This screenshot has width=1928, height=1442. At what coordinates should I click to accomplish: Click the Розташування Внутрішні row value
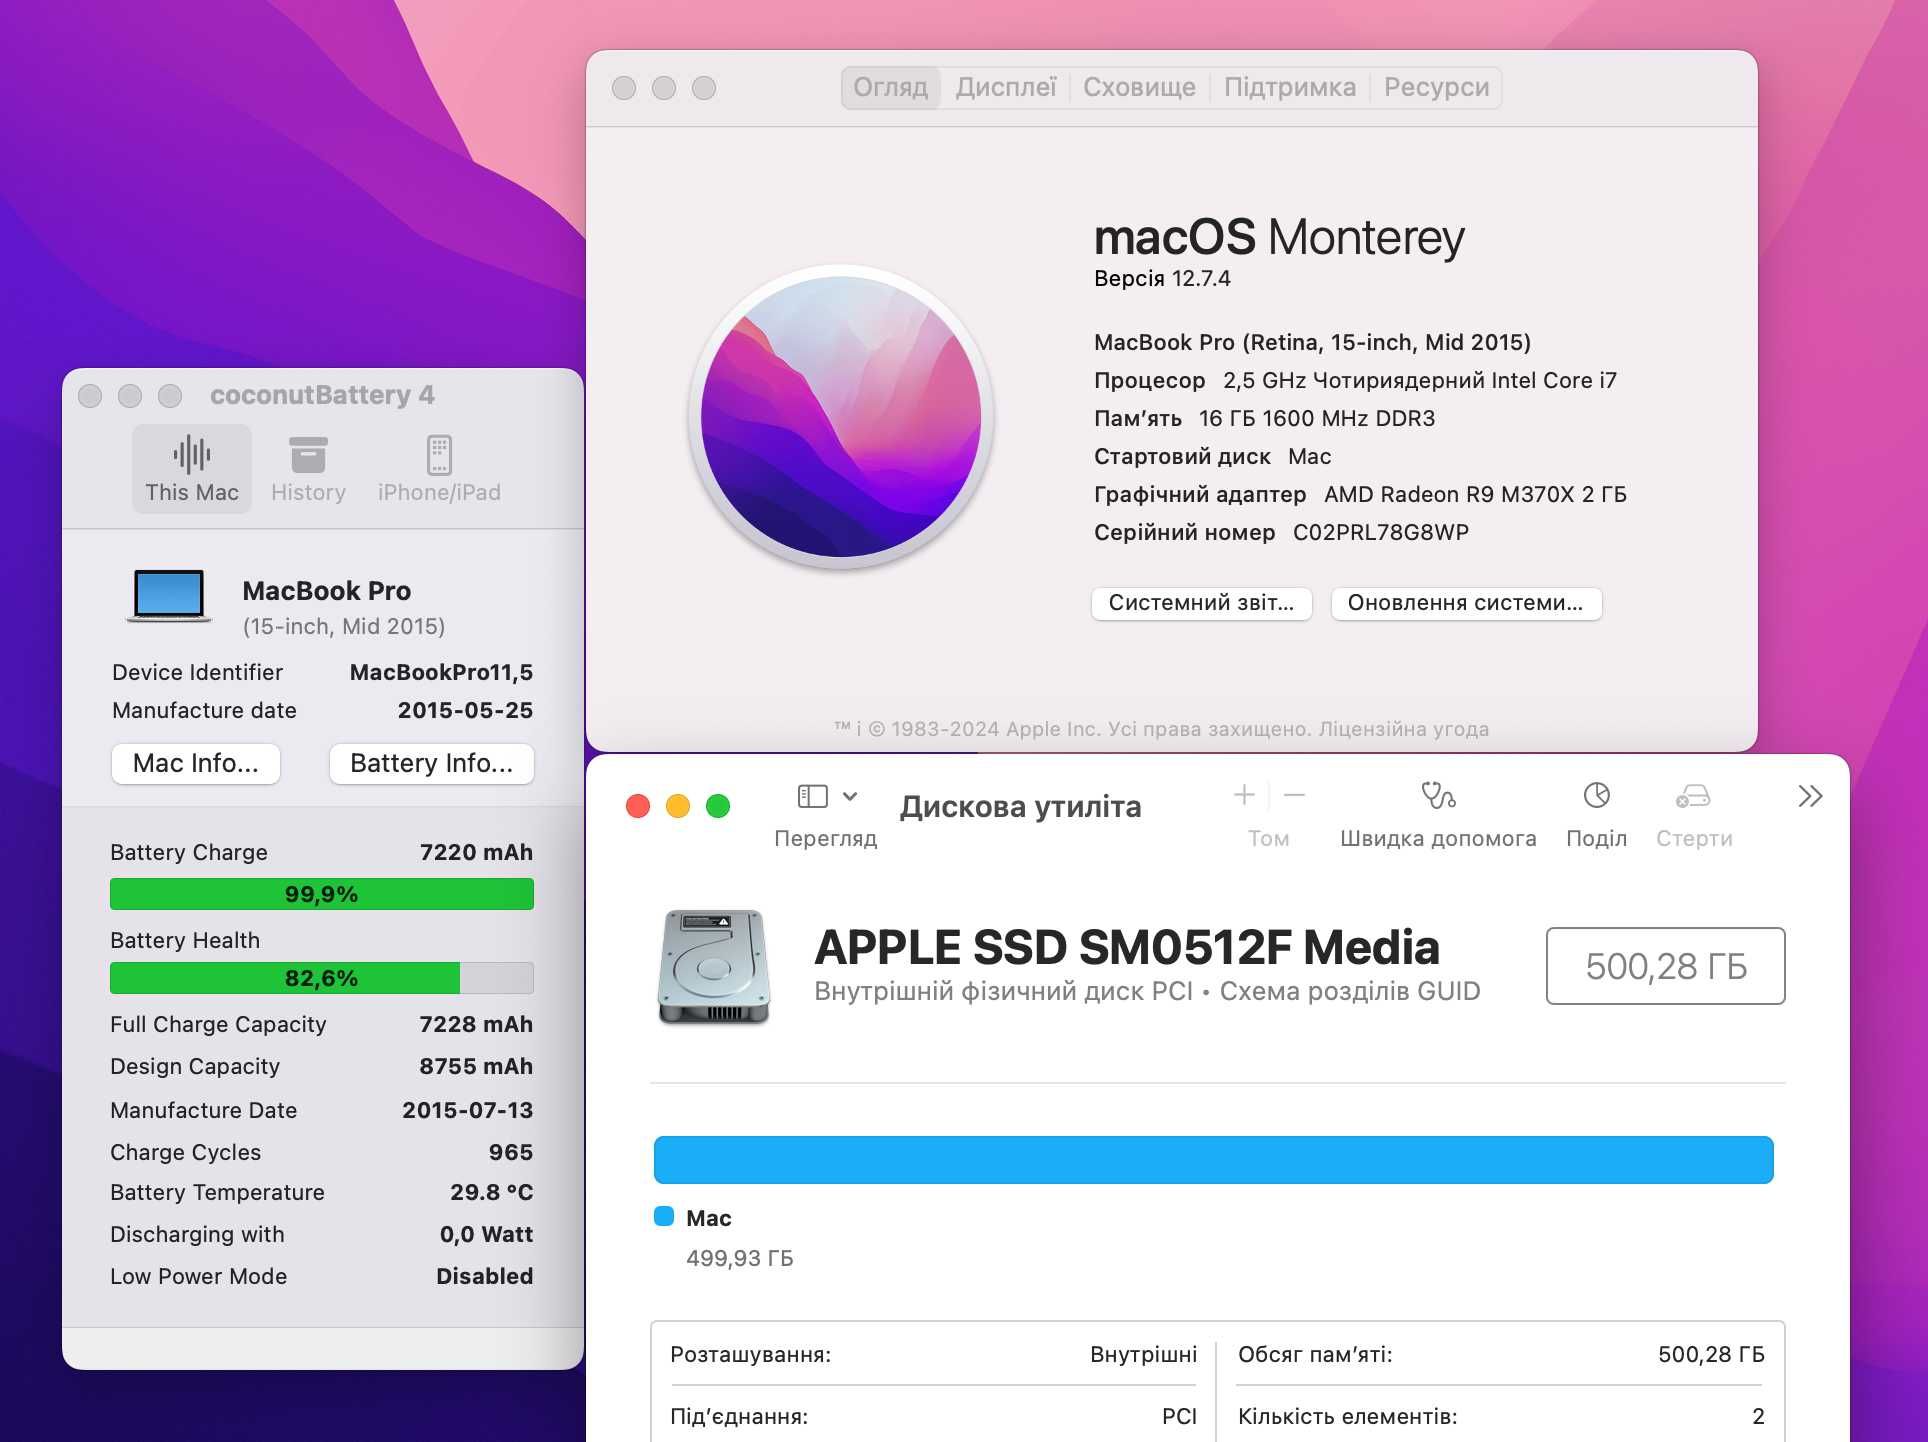(x=1143, y=1354)
